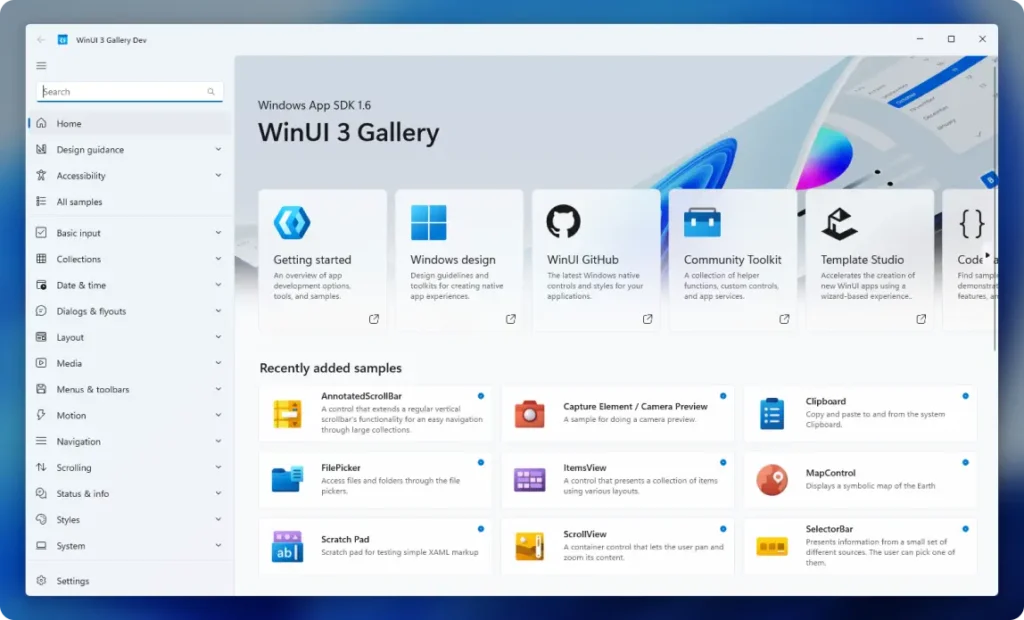Open the Scrolling navigation item
Screen dimensions: 1024x620
pyautogui.click(x=130, y=468)
